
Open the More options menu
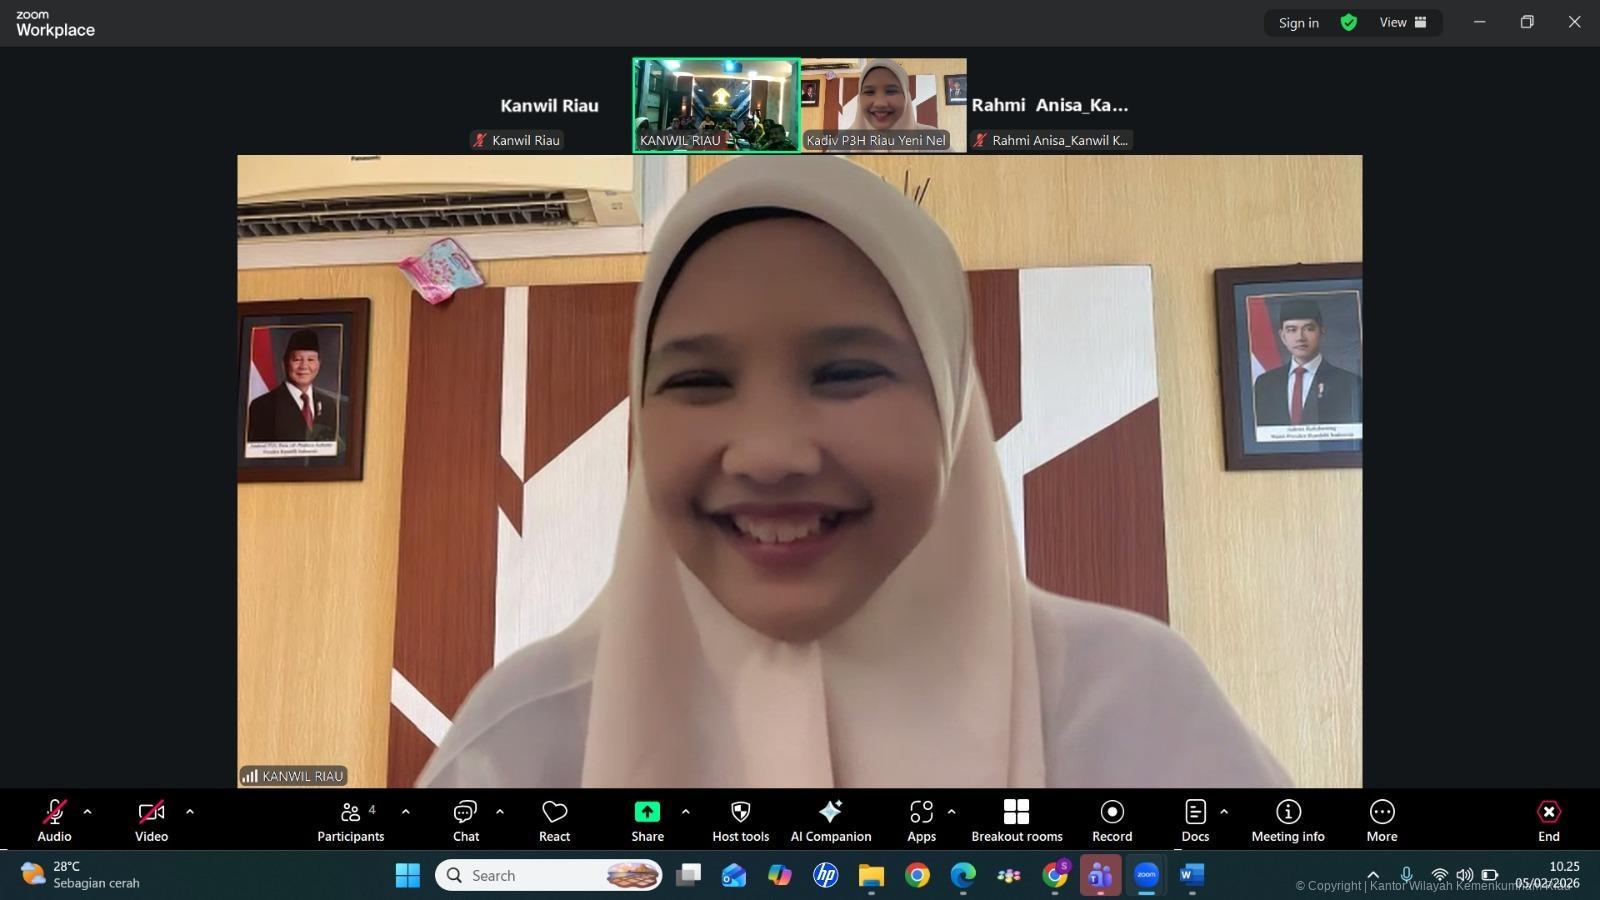[x=1381, y=820]
